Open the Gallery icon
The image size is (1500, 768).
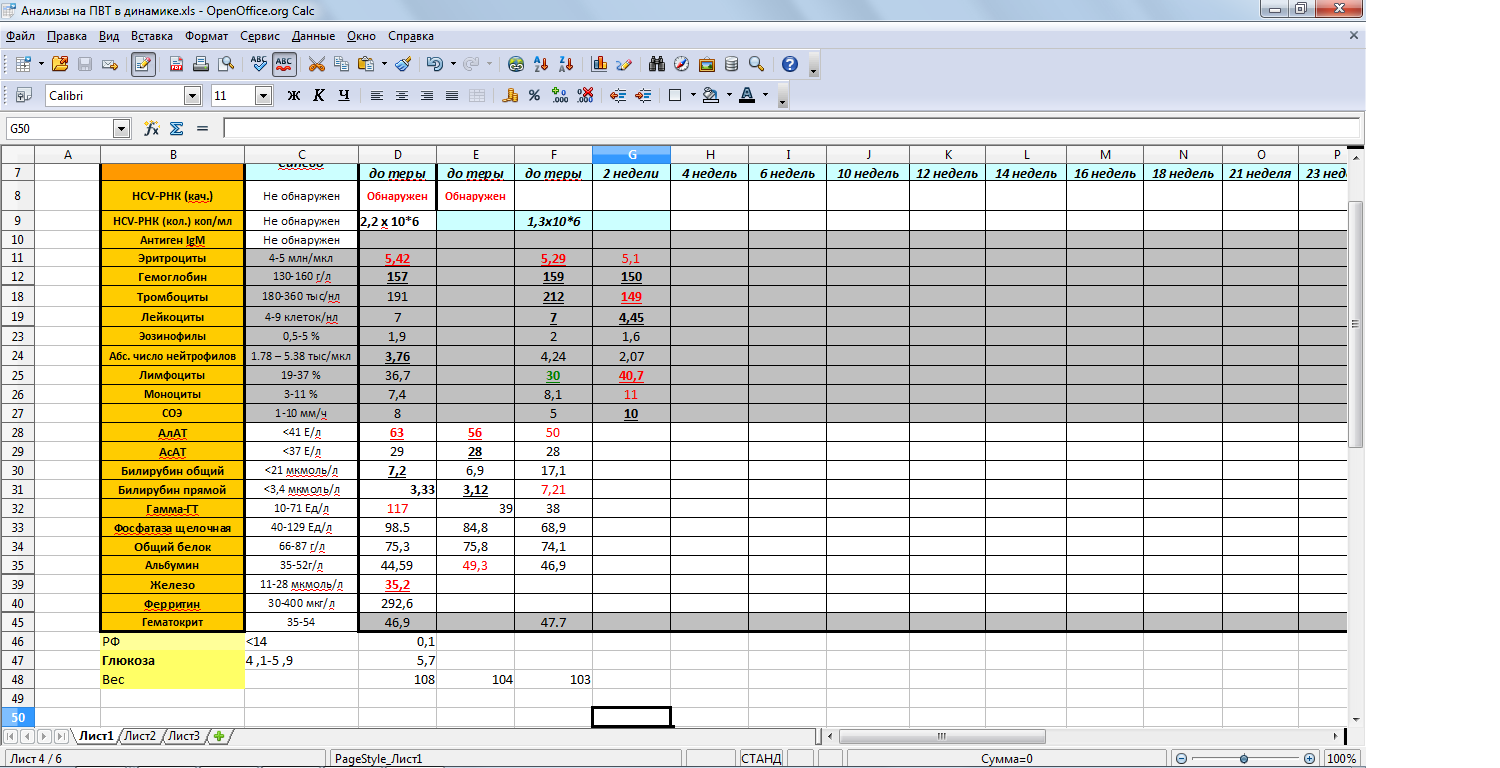[707, 64]
